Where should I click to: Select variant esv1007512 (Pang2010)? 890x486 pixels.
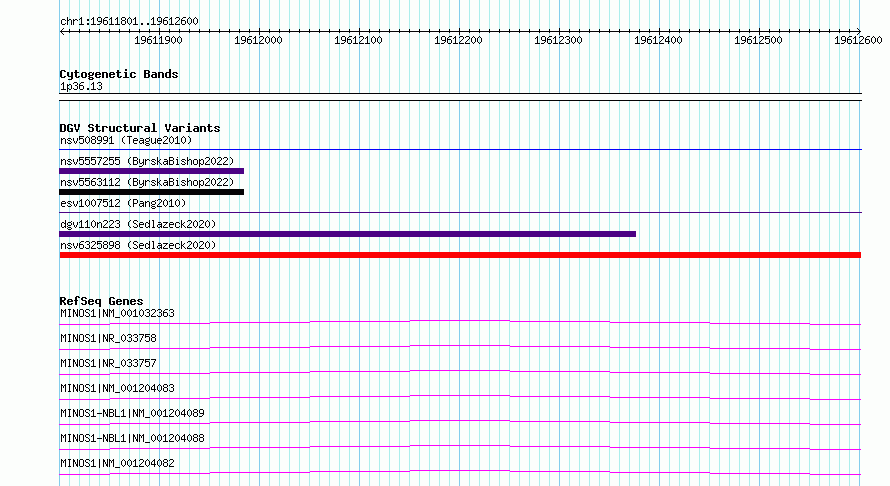pyautogui.click(x=123, y=203)
